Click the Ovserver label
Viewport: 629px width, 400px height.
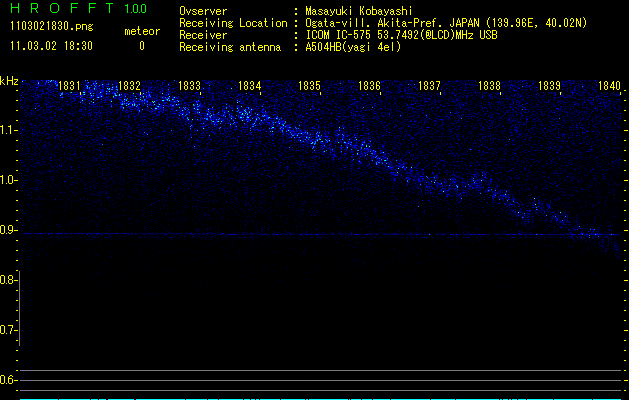[x=203, y=11]
